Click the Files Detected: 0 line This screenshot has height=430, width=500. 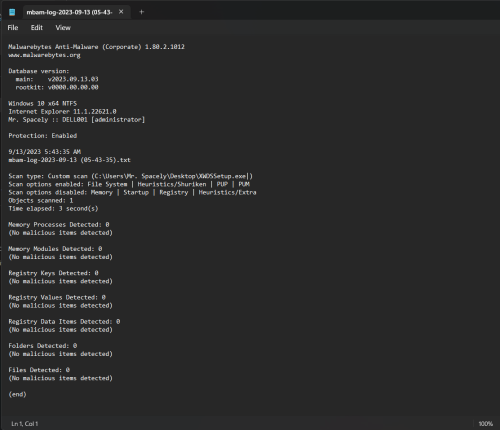(x=39, y=370)
